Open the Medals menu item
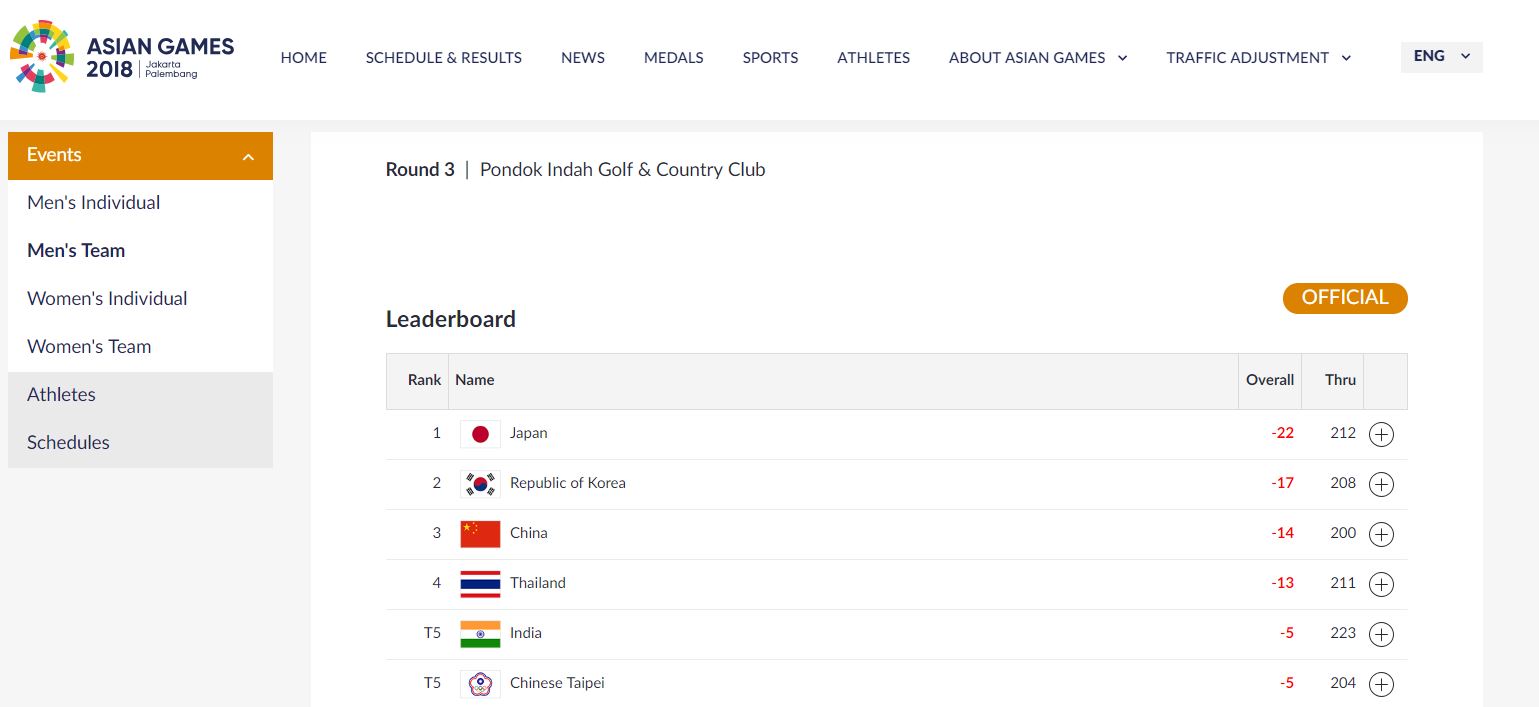Screen dimensions: 1539x707 (673, 58)
